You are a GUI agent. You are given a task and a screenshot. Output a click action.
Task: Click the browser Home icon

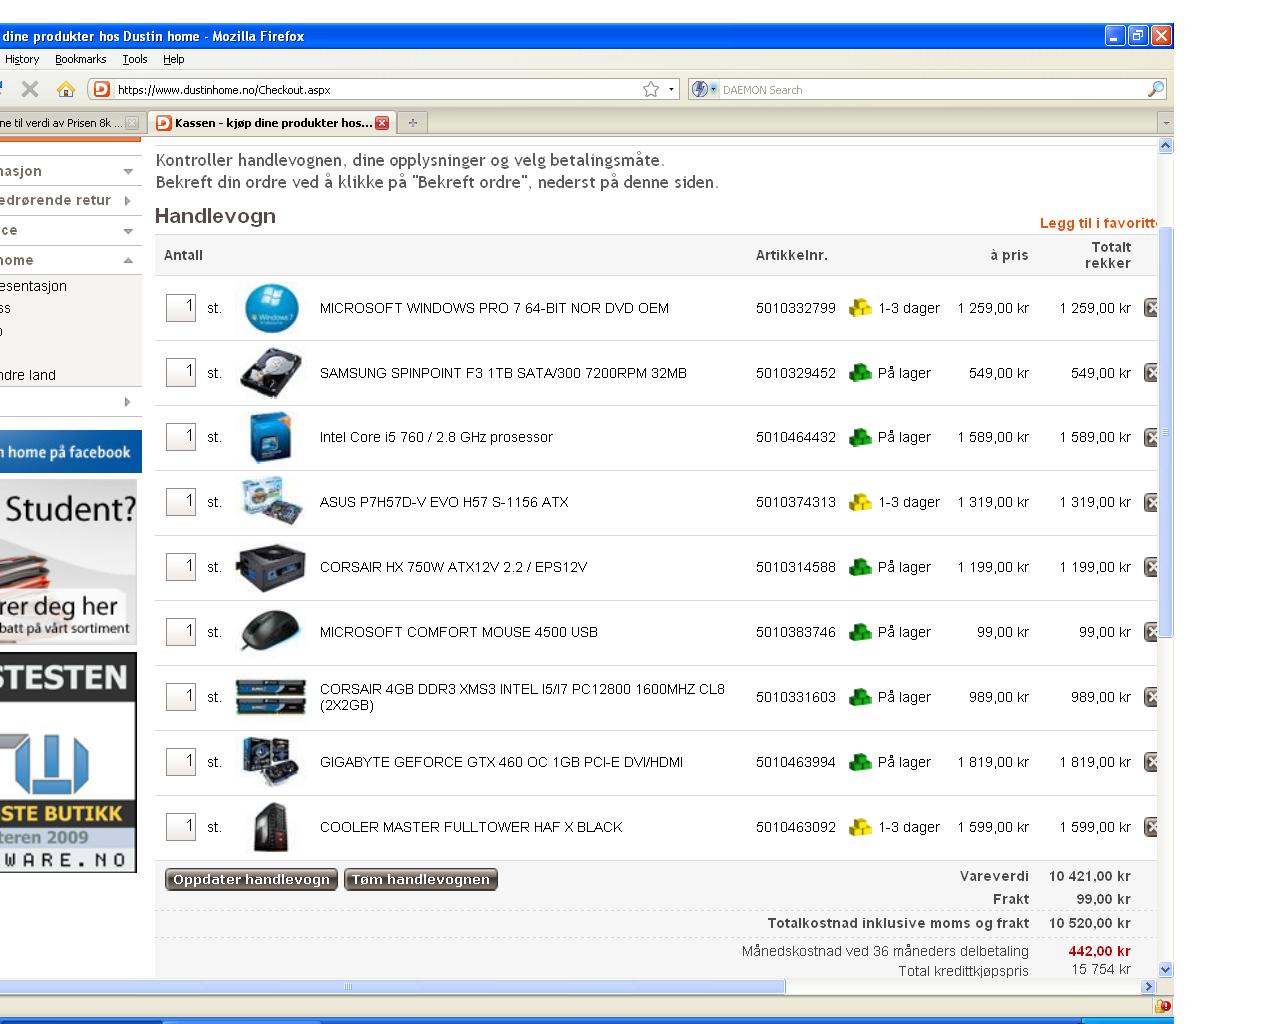pyautogui.click(x=66, y=89)
